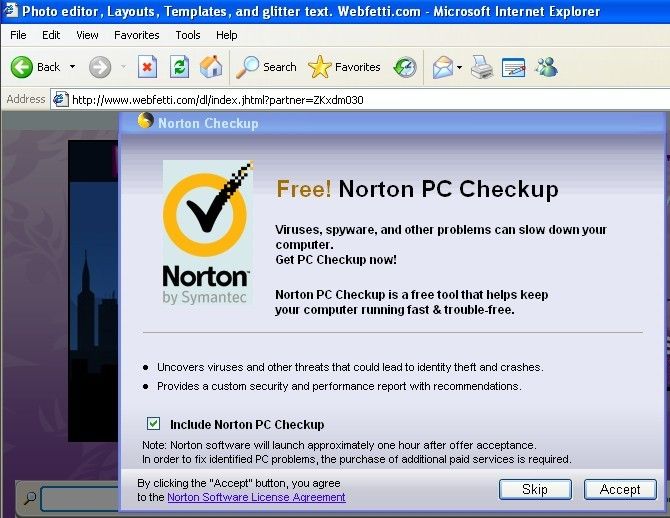Open the Messenger people icon
Viewport: 670px width, 518px height.
(x=547, y=67)
